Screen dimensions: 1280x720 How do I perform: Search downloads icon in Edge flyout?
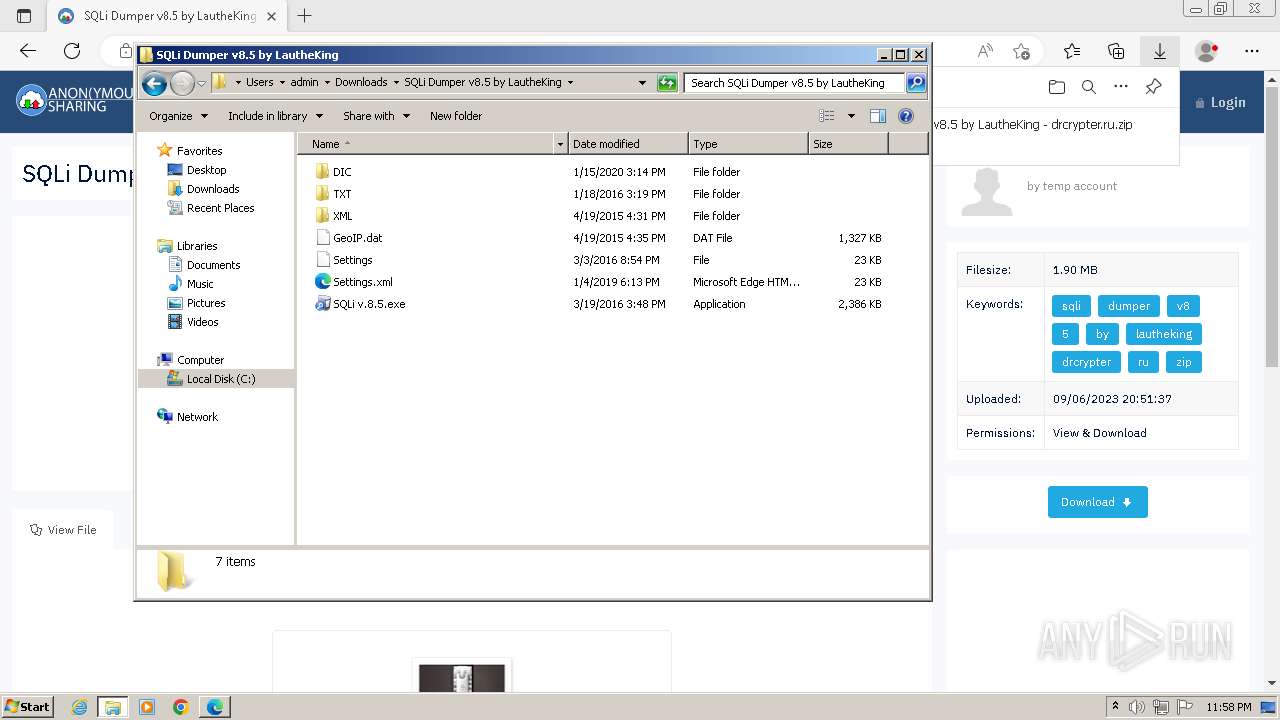(1089, 87)
